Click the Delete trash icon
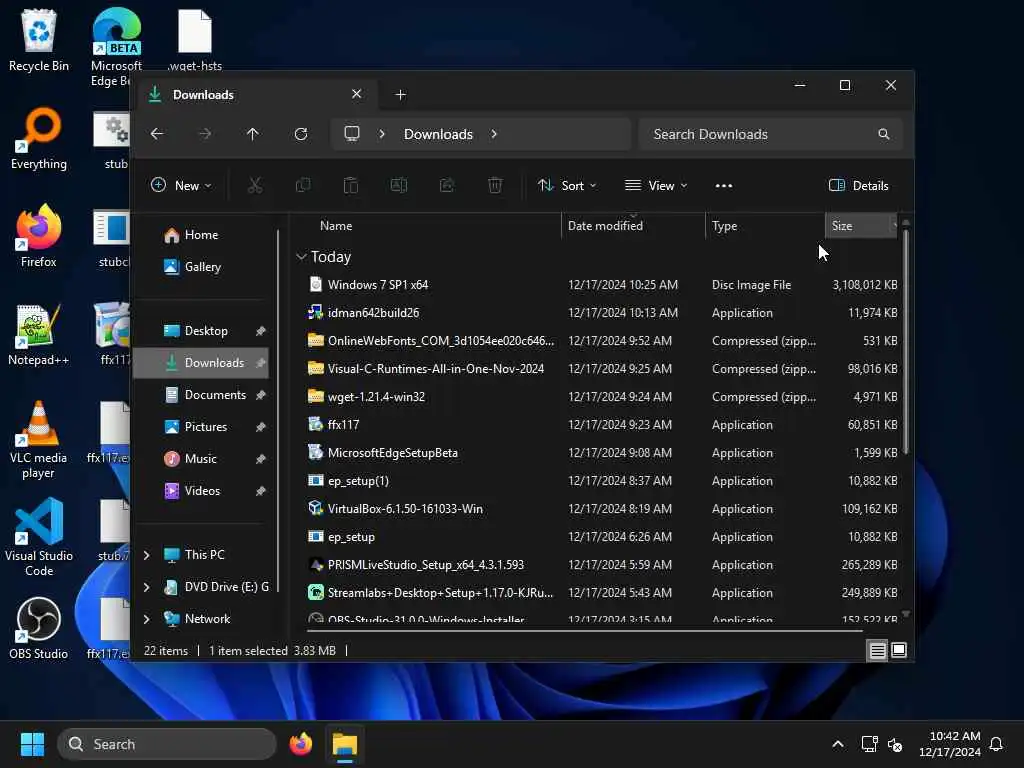Image resolution: width=1024 pixels, height=768 pixels. (x=495, y=185)
